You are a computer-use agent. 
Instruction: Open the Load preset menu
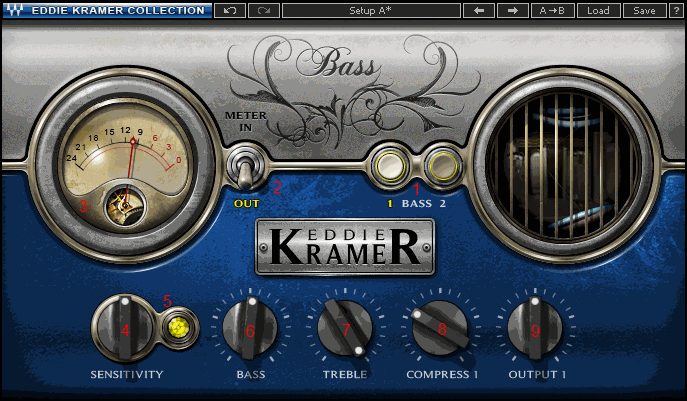(598, 11)
